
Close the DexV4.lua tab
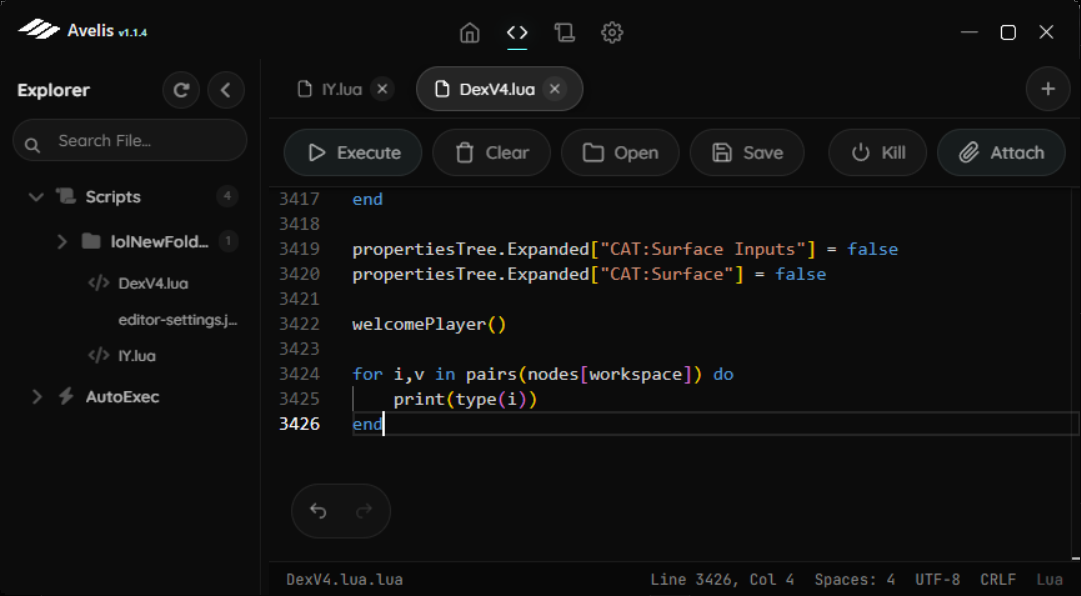(554, 89)
